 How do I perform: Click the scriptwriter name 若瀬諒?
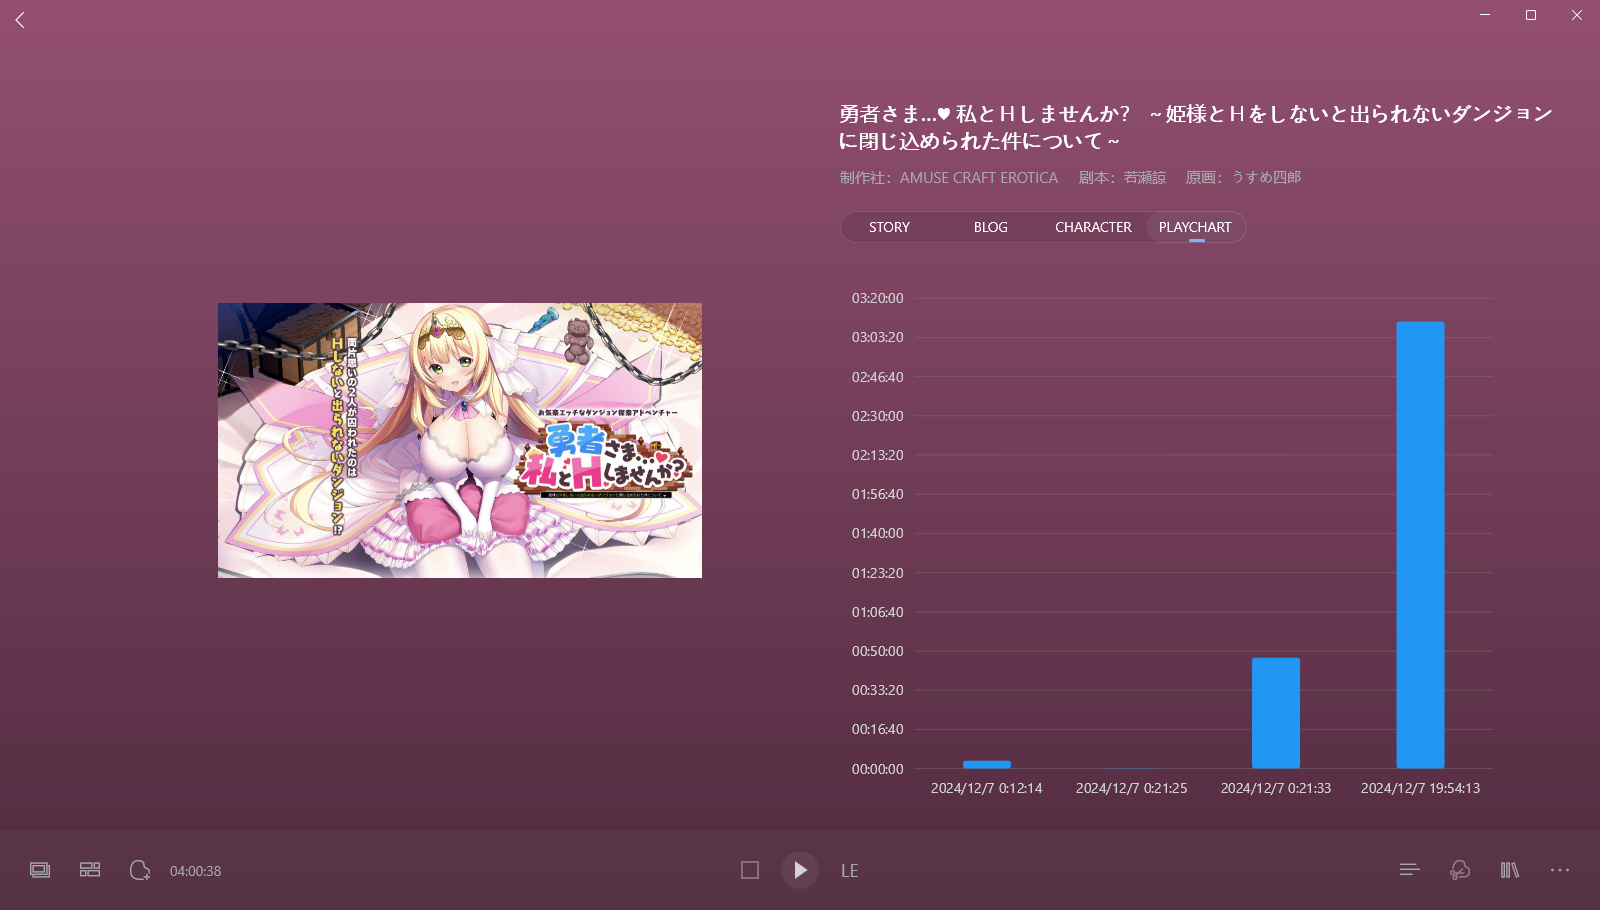tap(1145, 177)
